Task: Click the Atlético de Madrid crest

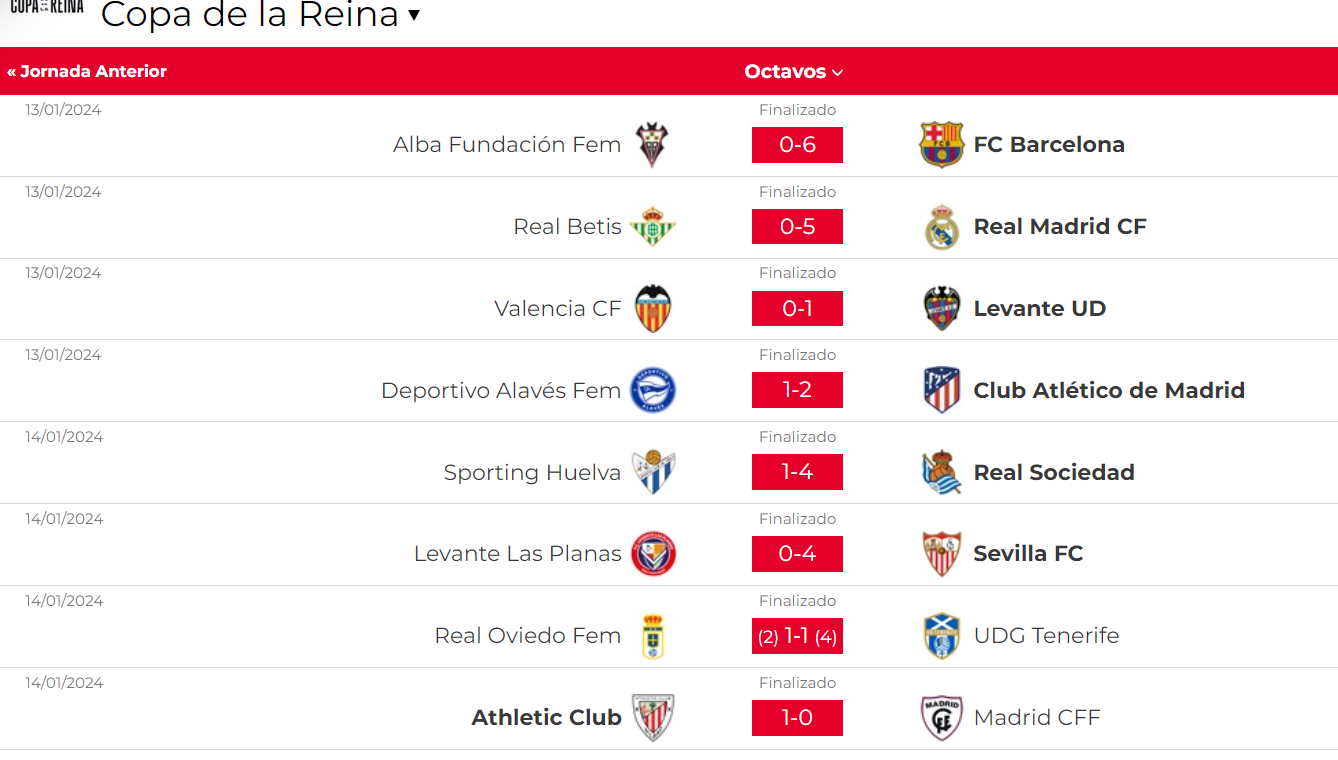Action: coord(941,390)
